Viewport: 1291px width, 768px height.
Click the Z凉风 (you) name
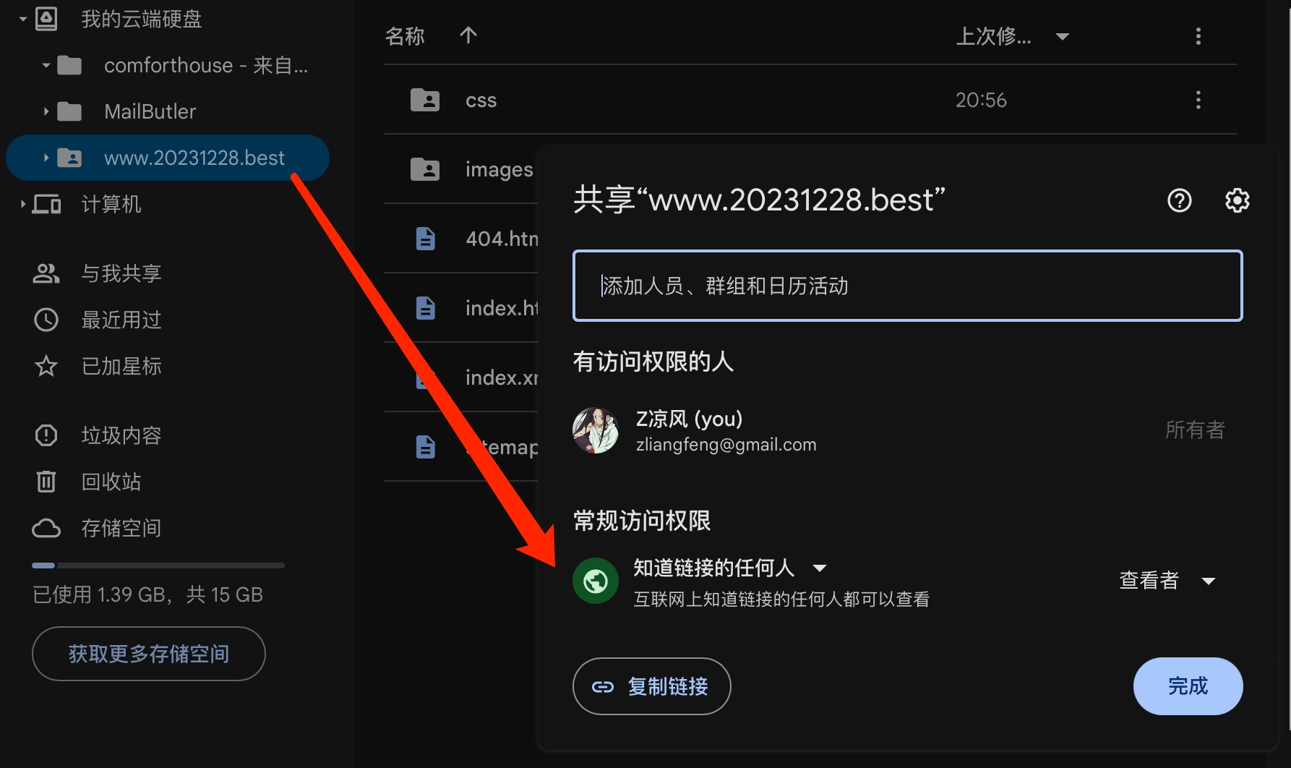[689, 419]
